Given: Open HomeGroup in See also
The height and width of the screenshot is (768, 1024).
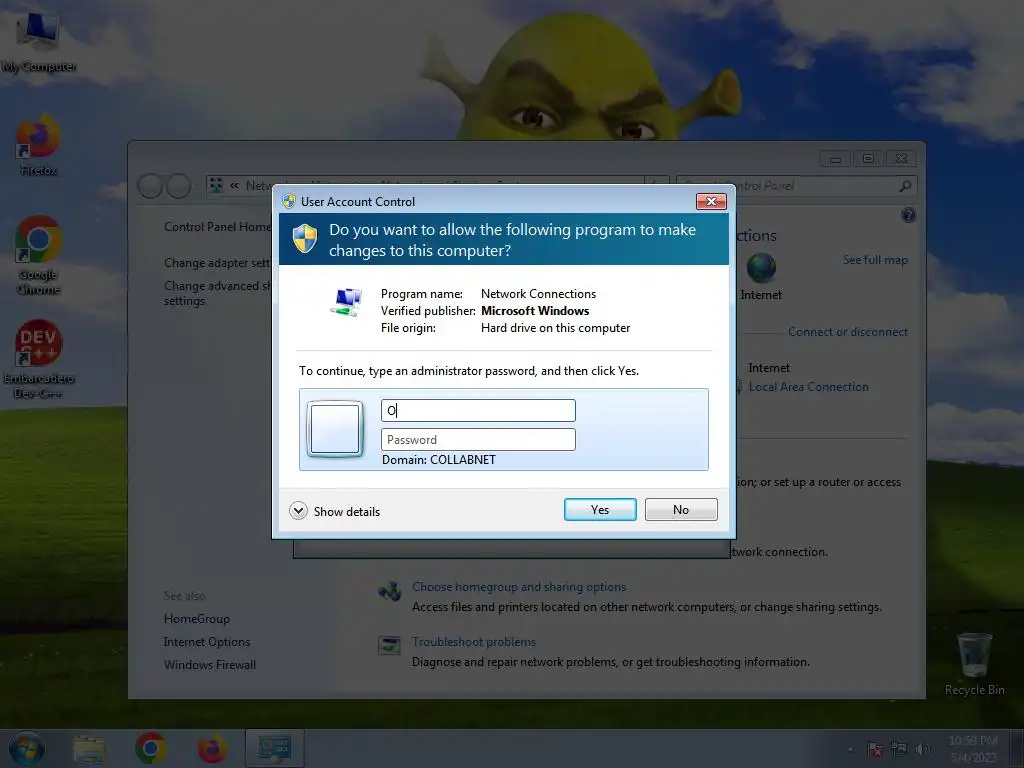Looking at the screenshot, I should click(x=197, y=618).
